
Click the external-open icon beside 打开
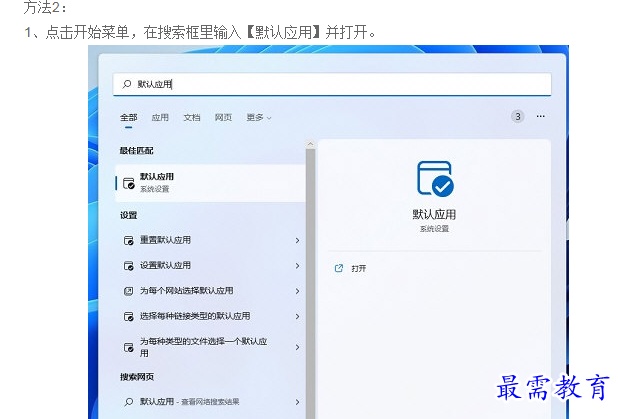338,268
